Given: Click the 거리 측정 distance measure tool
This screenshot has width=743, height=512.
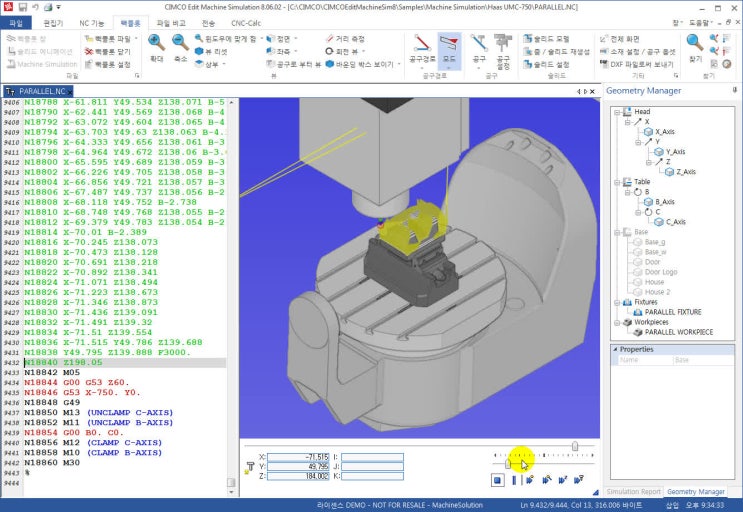Looking at the screenshot, I should [343, 38].
